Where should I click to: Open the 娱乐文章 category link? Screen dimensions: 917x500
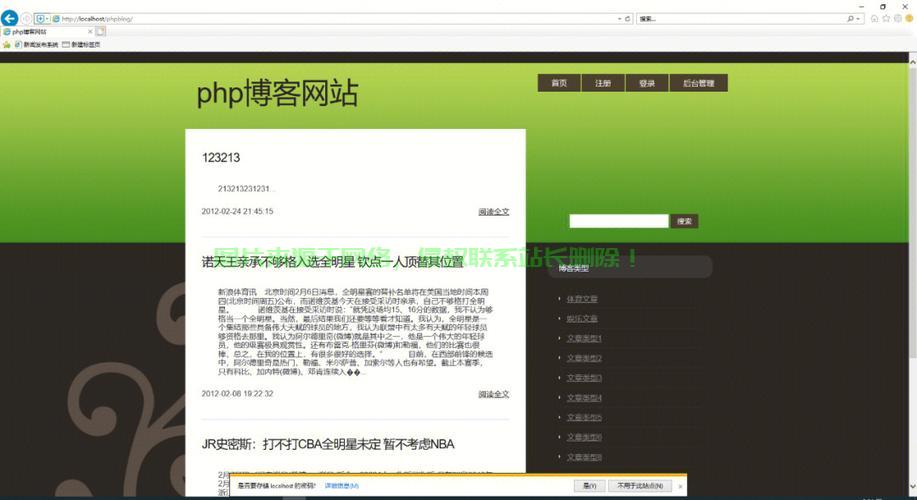(x=582, y=319)
